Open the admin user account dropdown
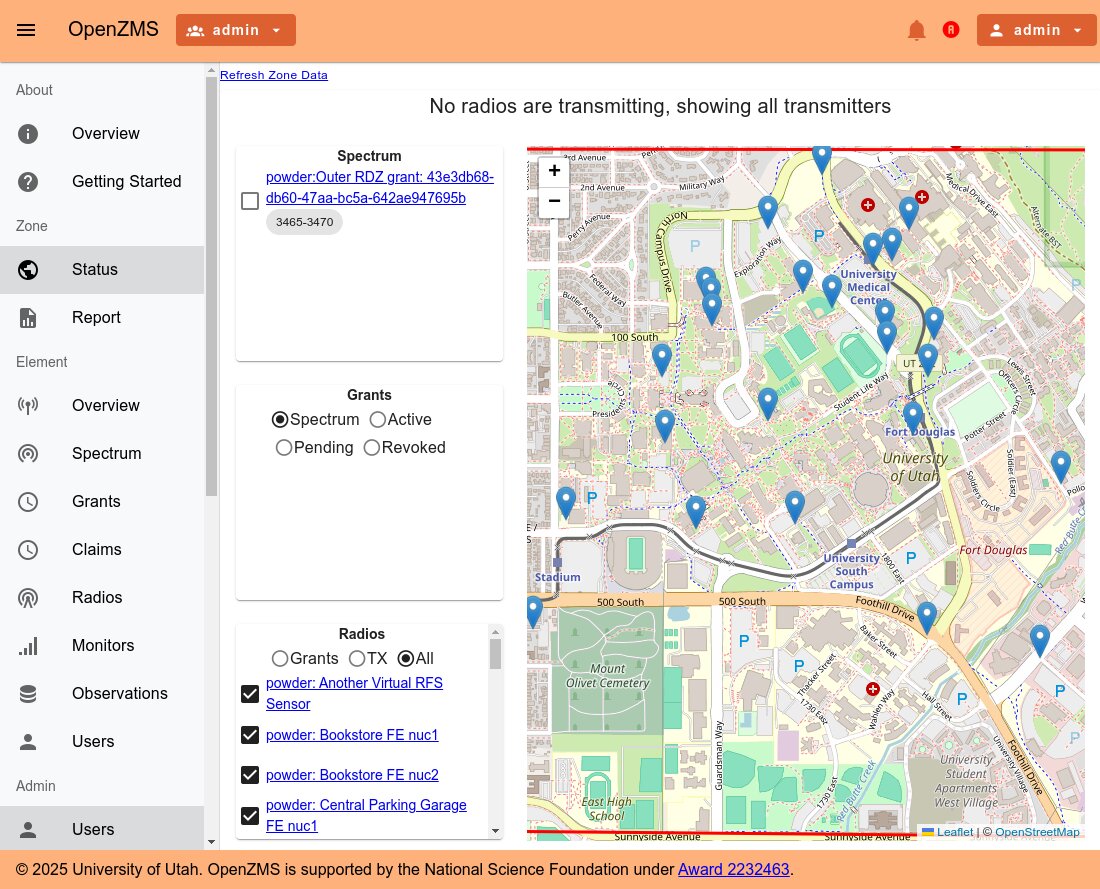The height and width of the screenshot is (889, 1100). 1037,30
